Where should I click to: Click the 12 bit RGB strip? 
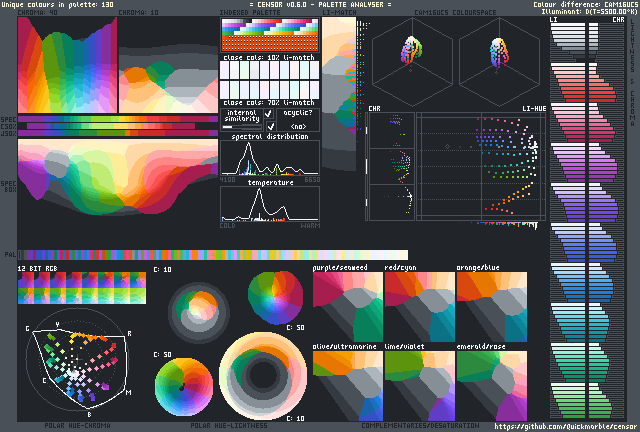(81, 289)
